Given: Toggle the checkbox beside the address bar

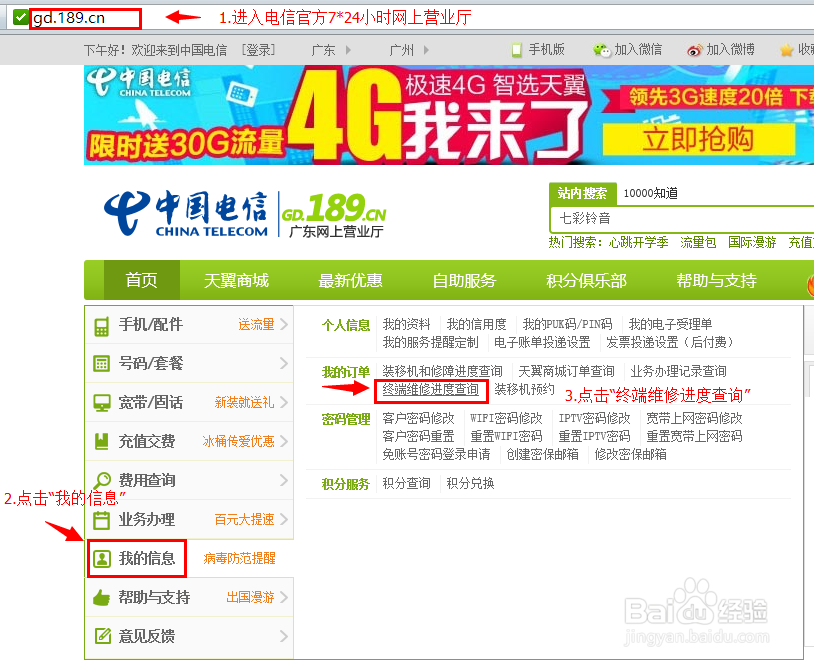Looking at the screenshot, I should pyautogui.click(x=18, y=17).
